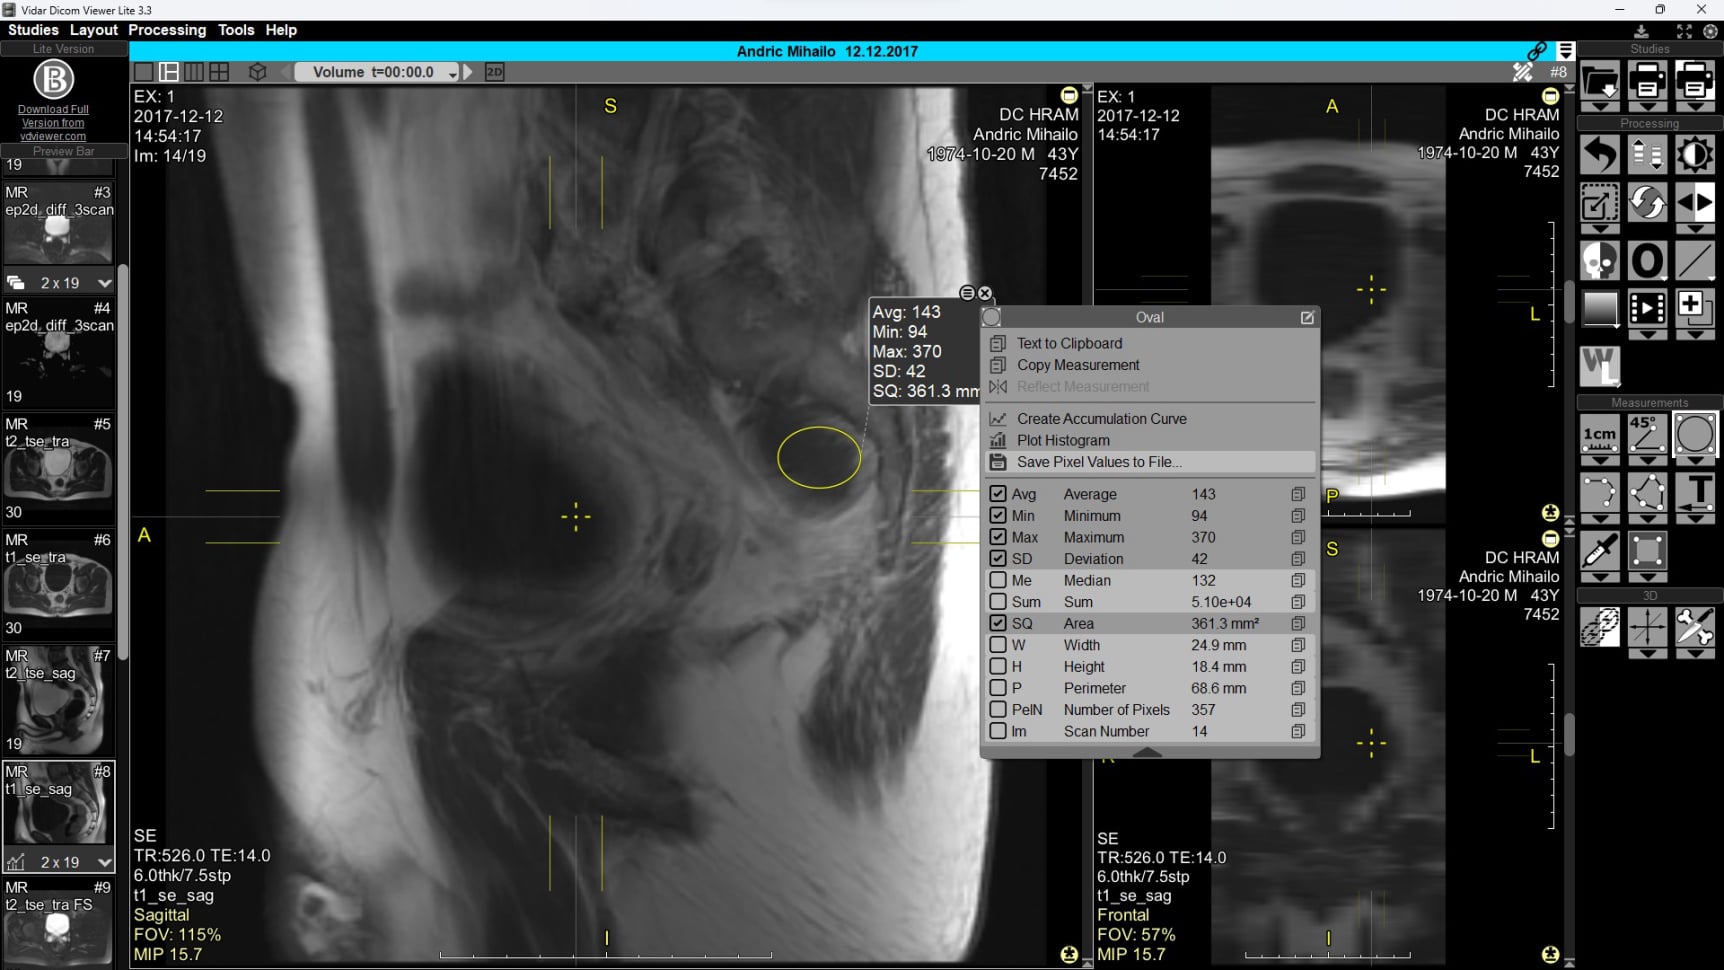Click the cine playback filmstrip icon
Image resolution: width=1724 pixels, height=970 pixels.
pos(1646,308)
